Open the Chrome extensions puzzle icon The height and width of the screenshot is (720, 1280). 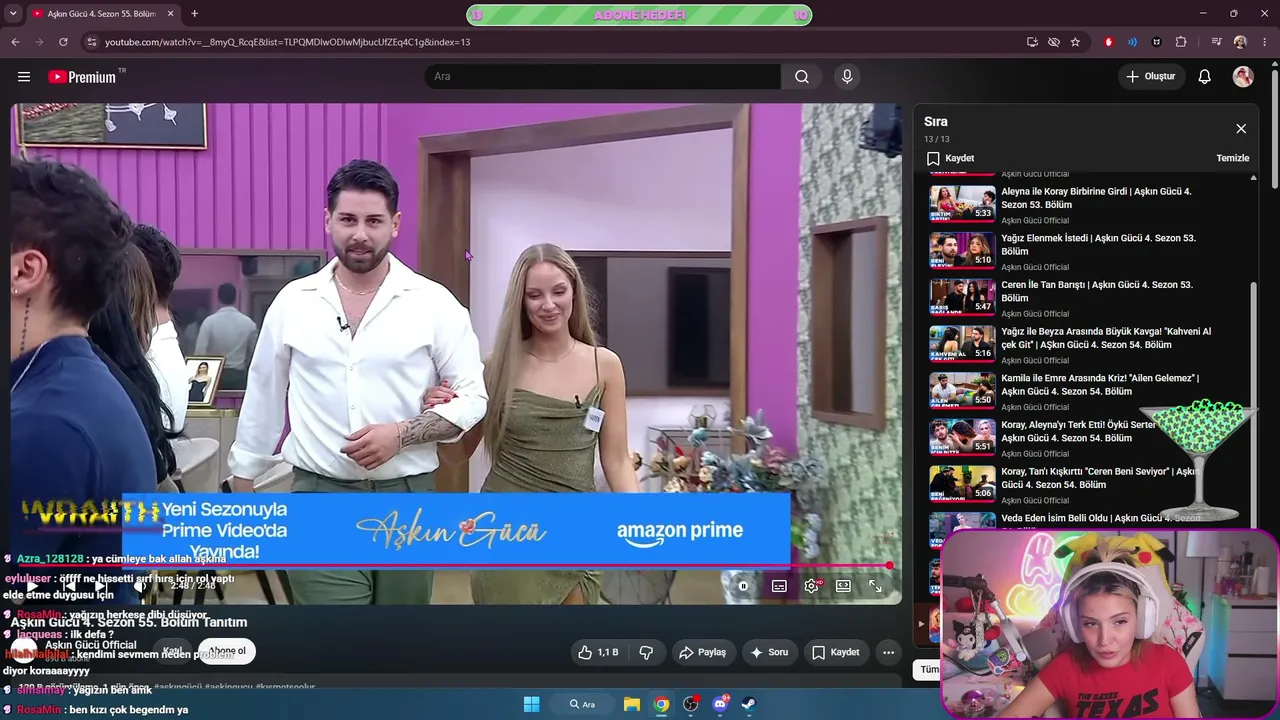pyautogui.click(x=1181, y=42)
